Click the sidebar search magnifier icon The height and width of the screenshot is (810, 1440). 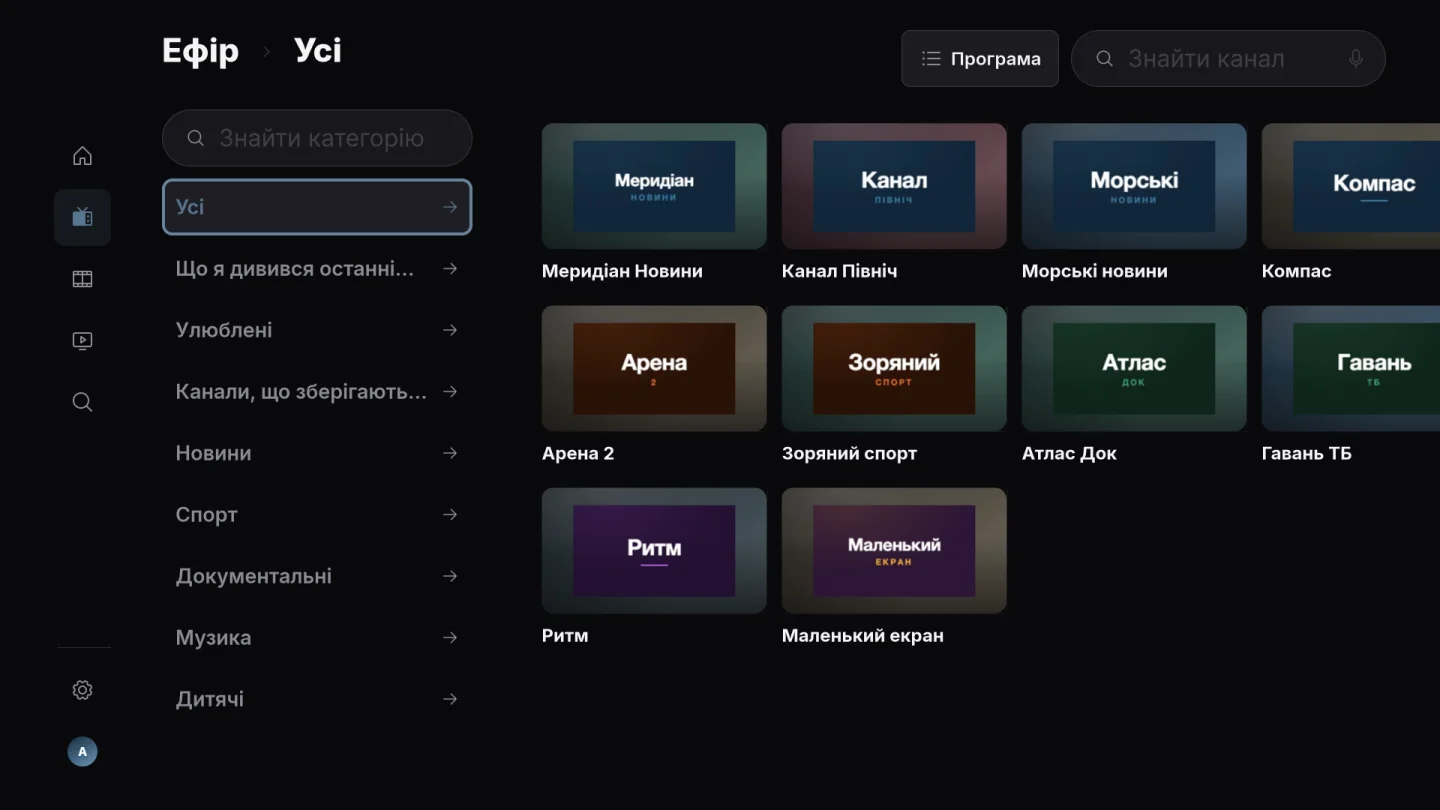tap(82, 402)
